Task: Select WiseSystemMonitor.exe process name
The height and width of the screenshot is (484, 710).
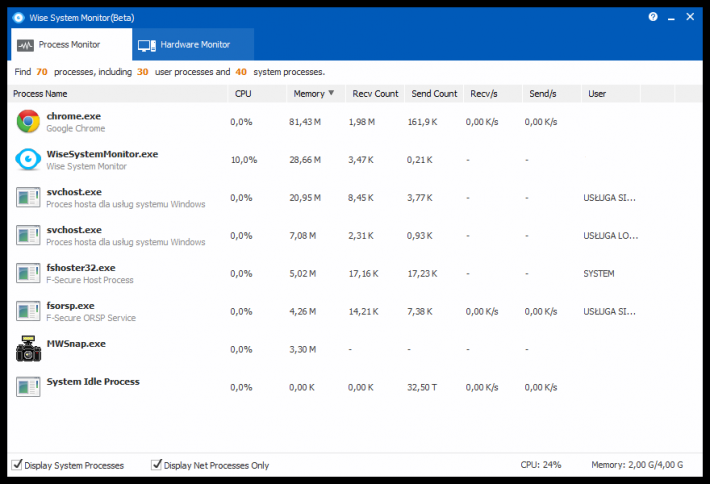Action: point(102,154)
